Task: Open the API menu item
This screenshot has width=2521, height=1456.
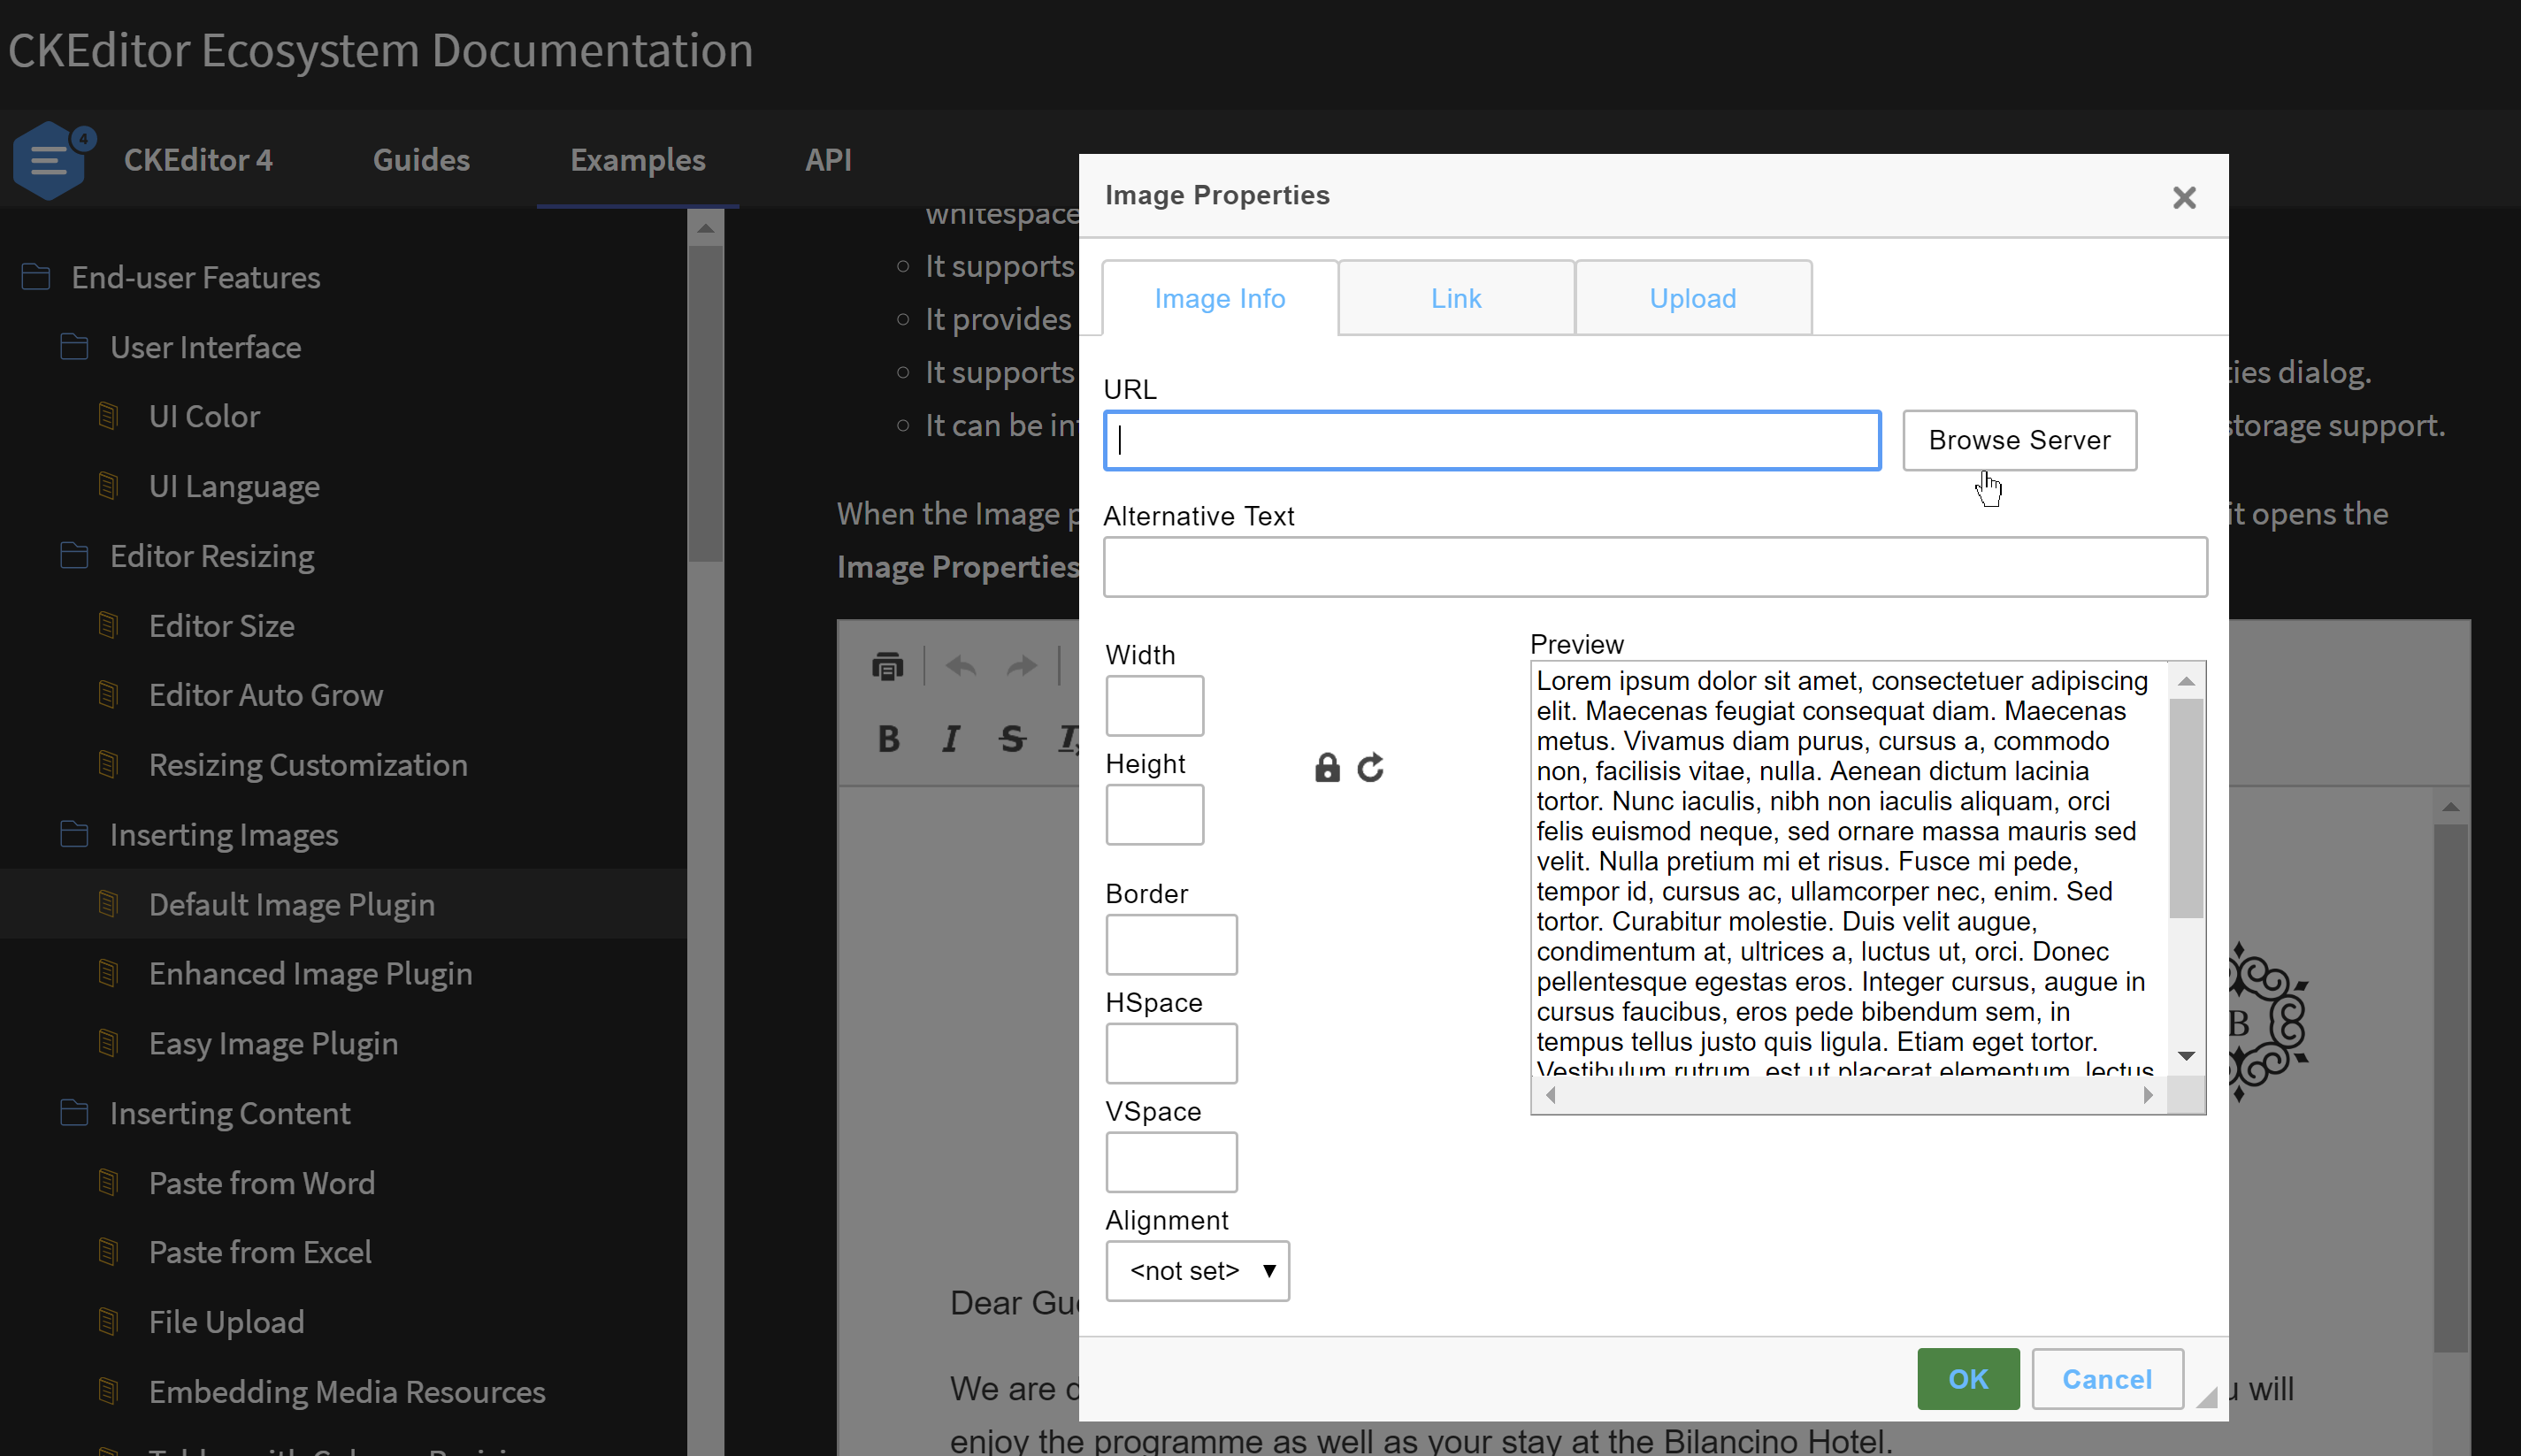Action: (828, 160)
